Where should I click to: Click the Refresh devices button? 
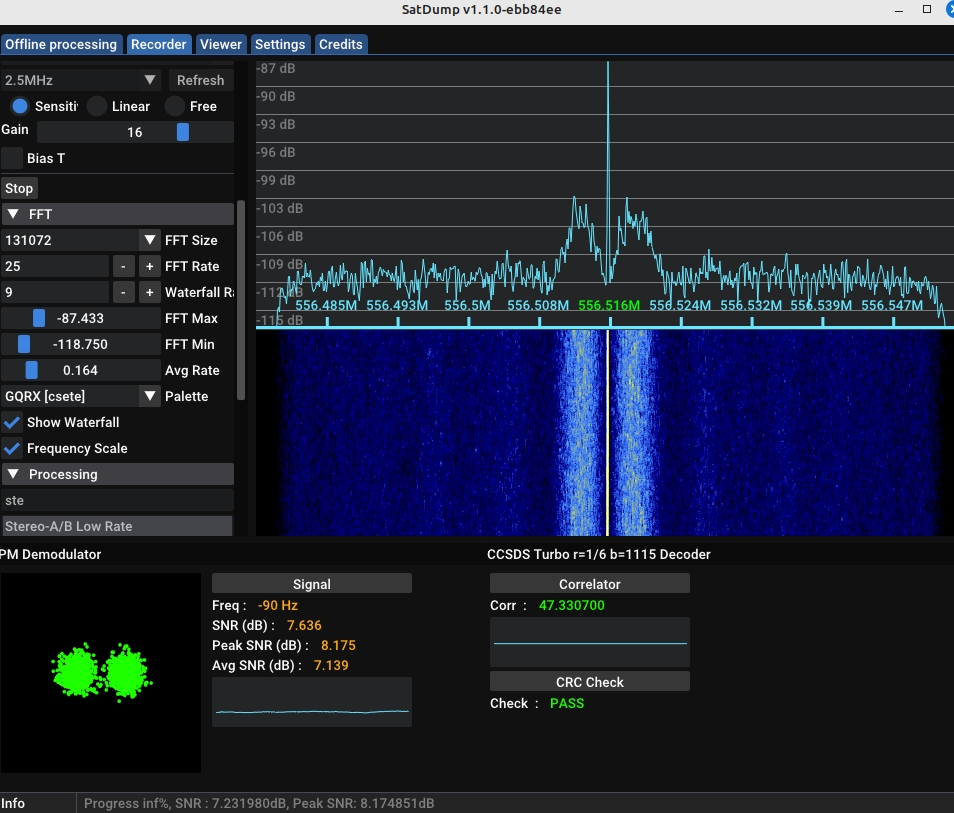200,80
